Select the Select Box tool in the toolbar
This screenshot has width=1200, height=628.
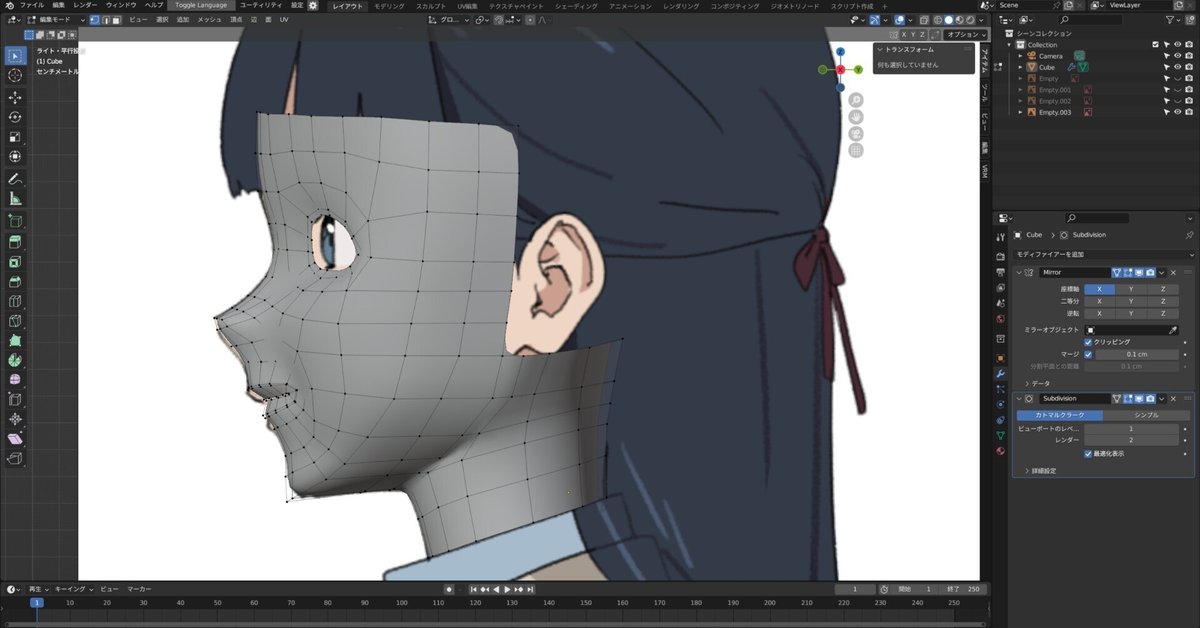15,55
